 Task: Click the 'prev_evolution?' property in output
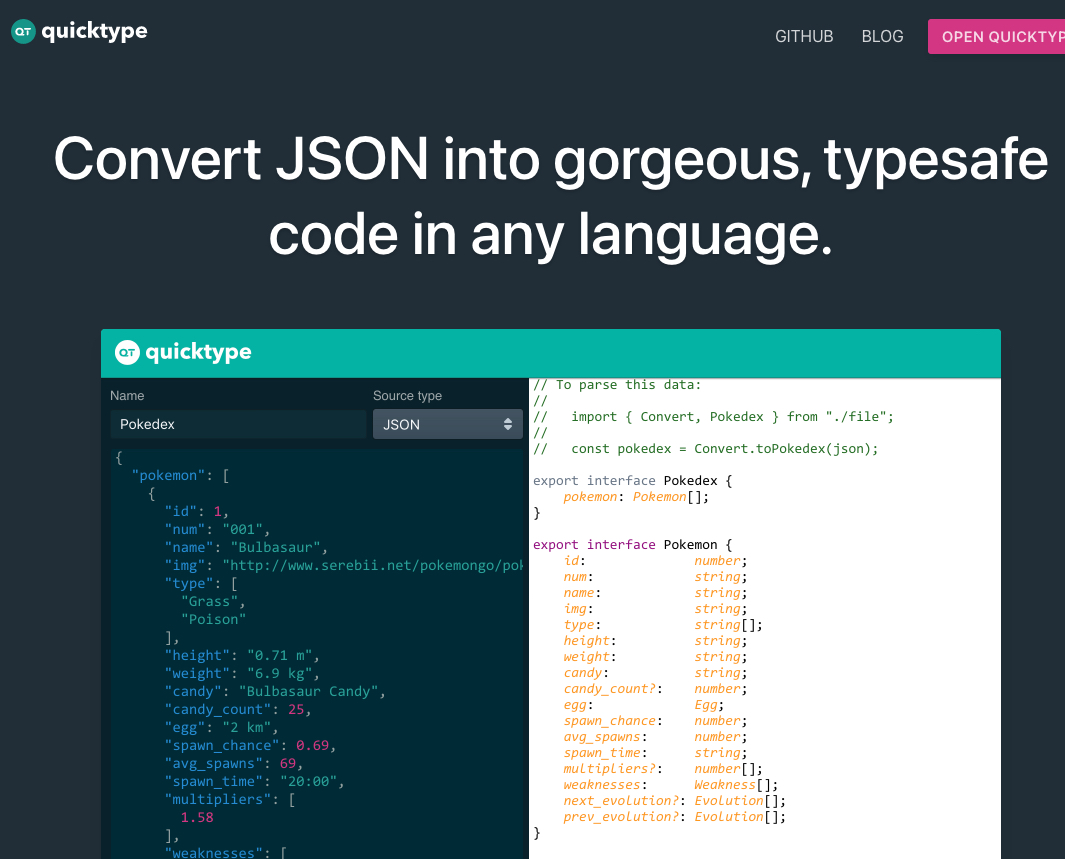[621, 817]
